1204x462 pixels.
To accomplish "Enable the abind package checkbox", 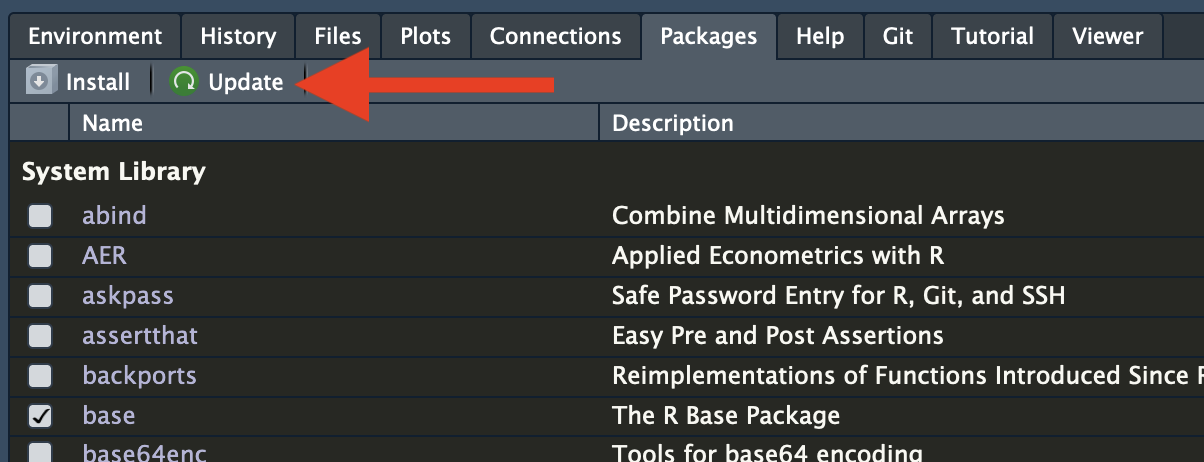I will (x=40, y=216).
